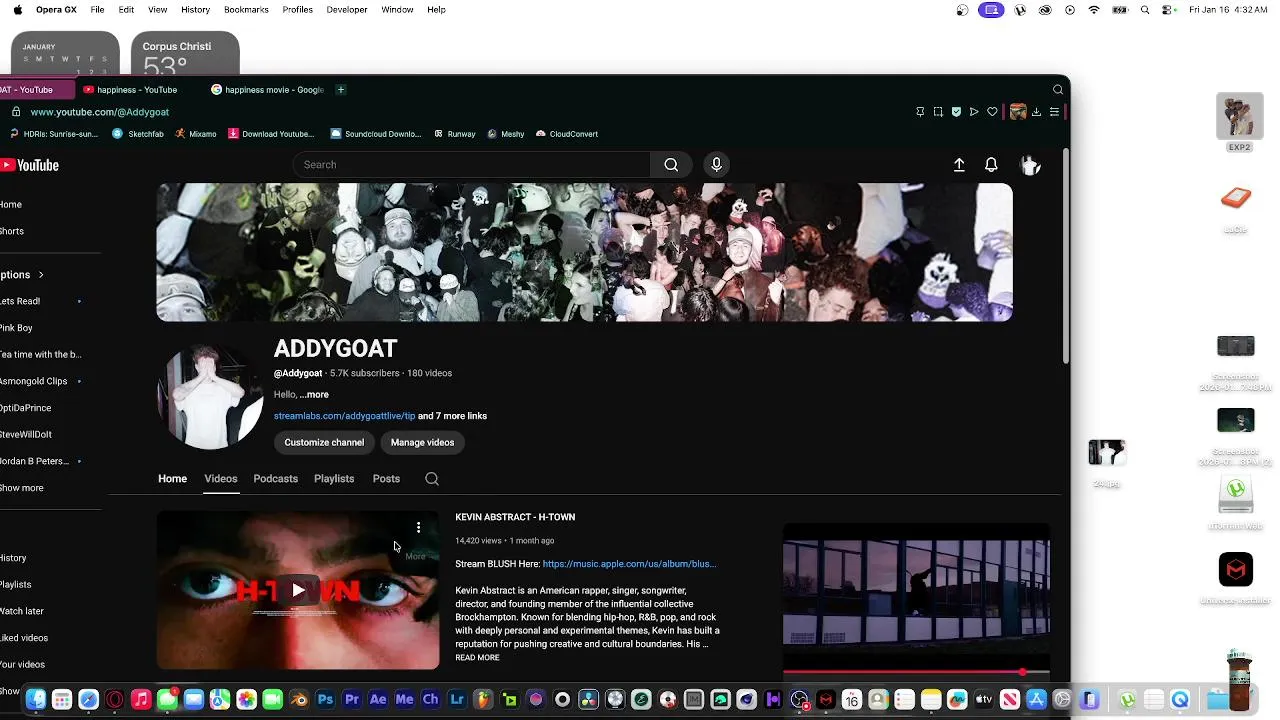Image resolution: width=1280 pixels, height=720 pixels.
Task: Open the Corpus Christi weather widget
Action: click(x=185, y=54)
